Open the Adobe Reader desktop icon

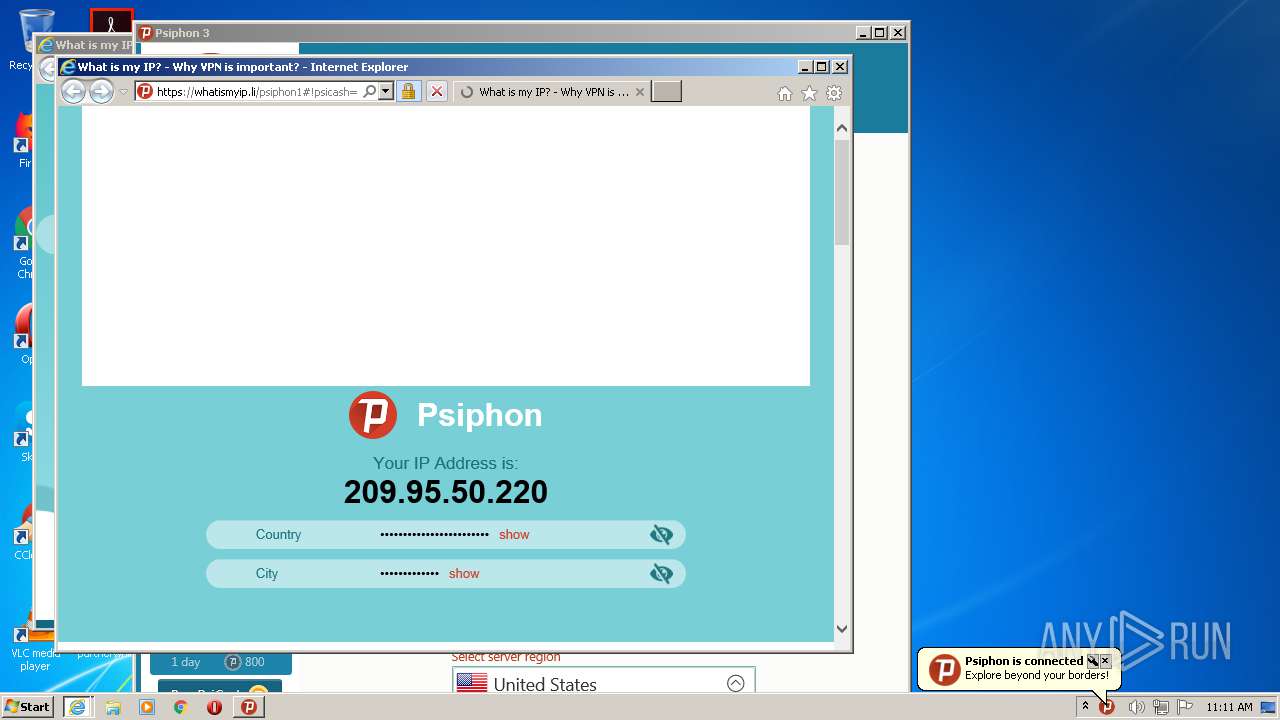(111, 21)
